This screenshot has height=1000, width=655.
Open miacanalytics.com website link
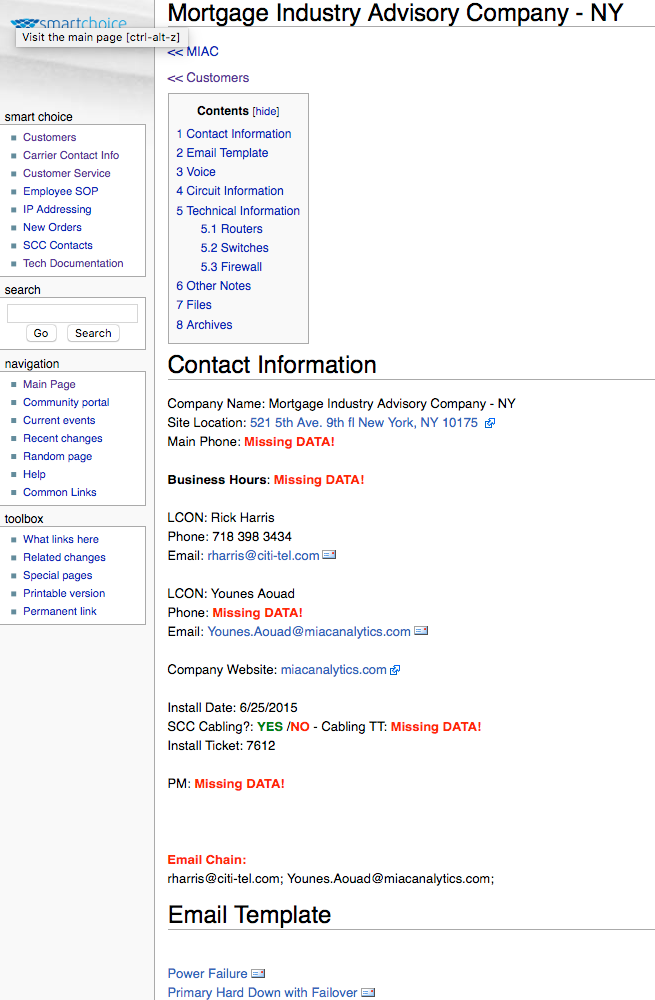pos(334,670)
